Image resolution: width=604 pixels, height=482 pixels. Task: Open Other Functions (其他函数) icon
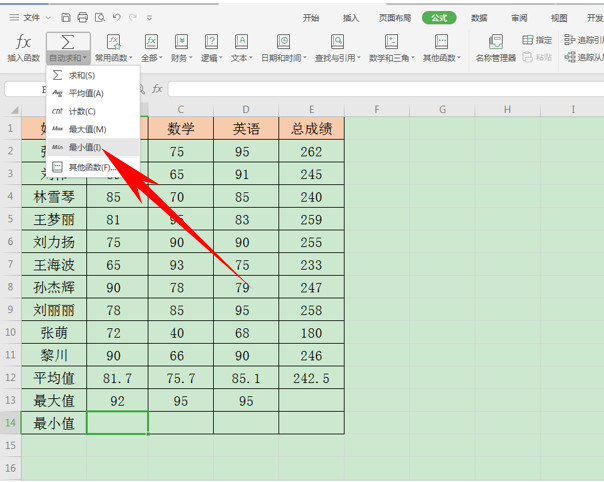point(441,42)
